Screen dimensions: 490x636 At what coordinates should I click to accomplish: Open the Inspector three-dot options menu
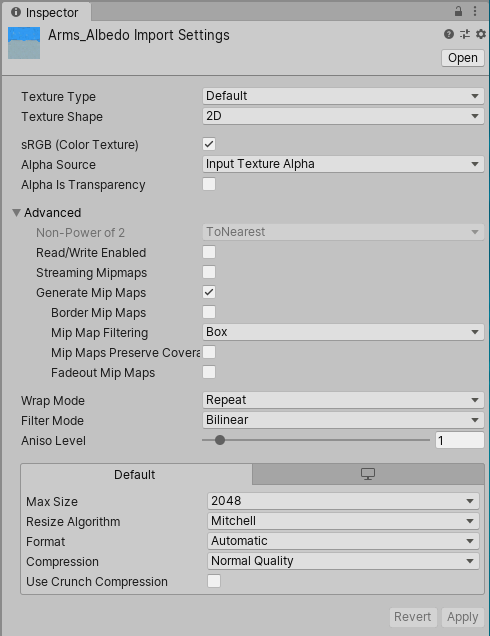click(475, 11)
